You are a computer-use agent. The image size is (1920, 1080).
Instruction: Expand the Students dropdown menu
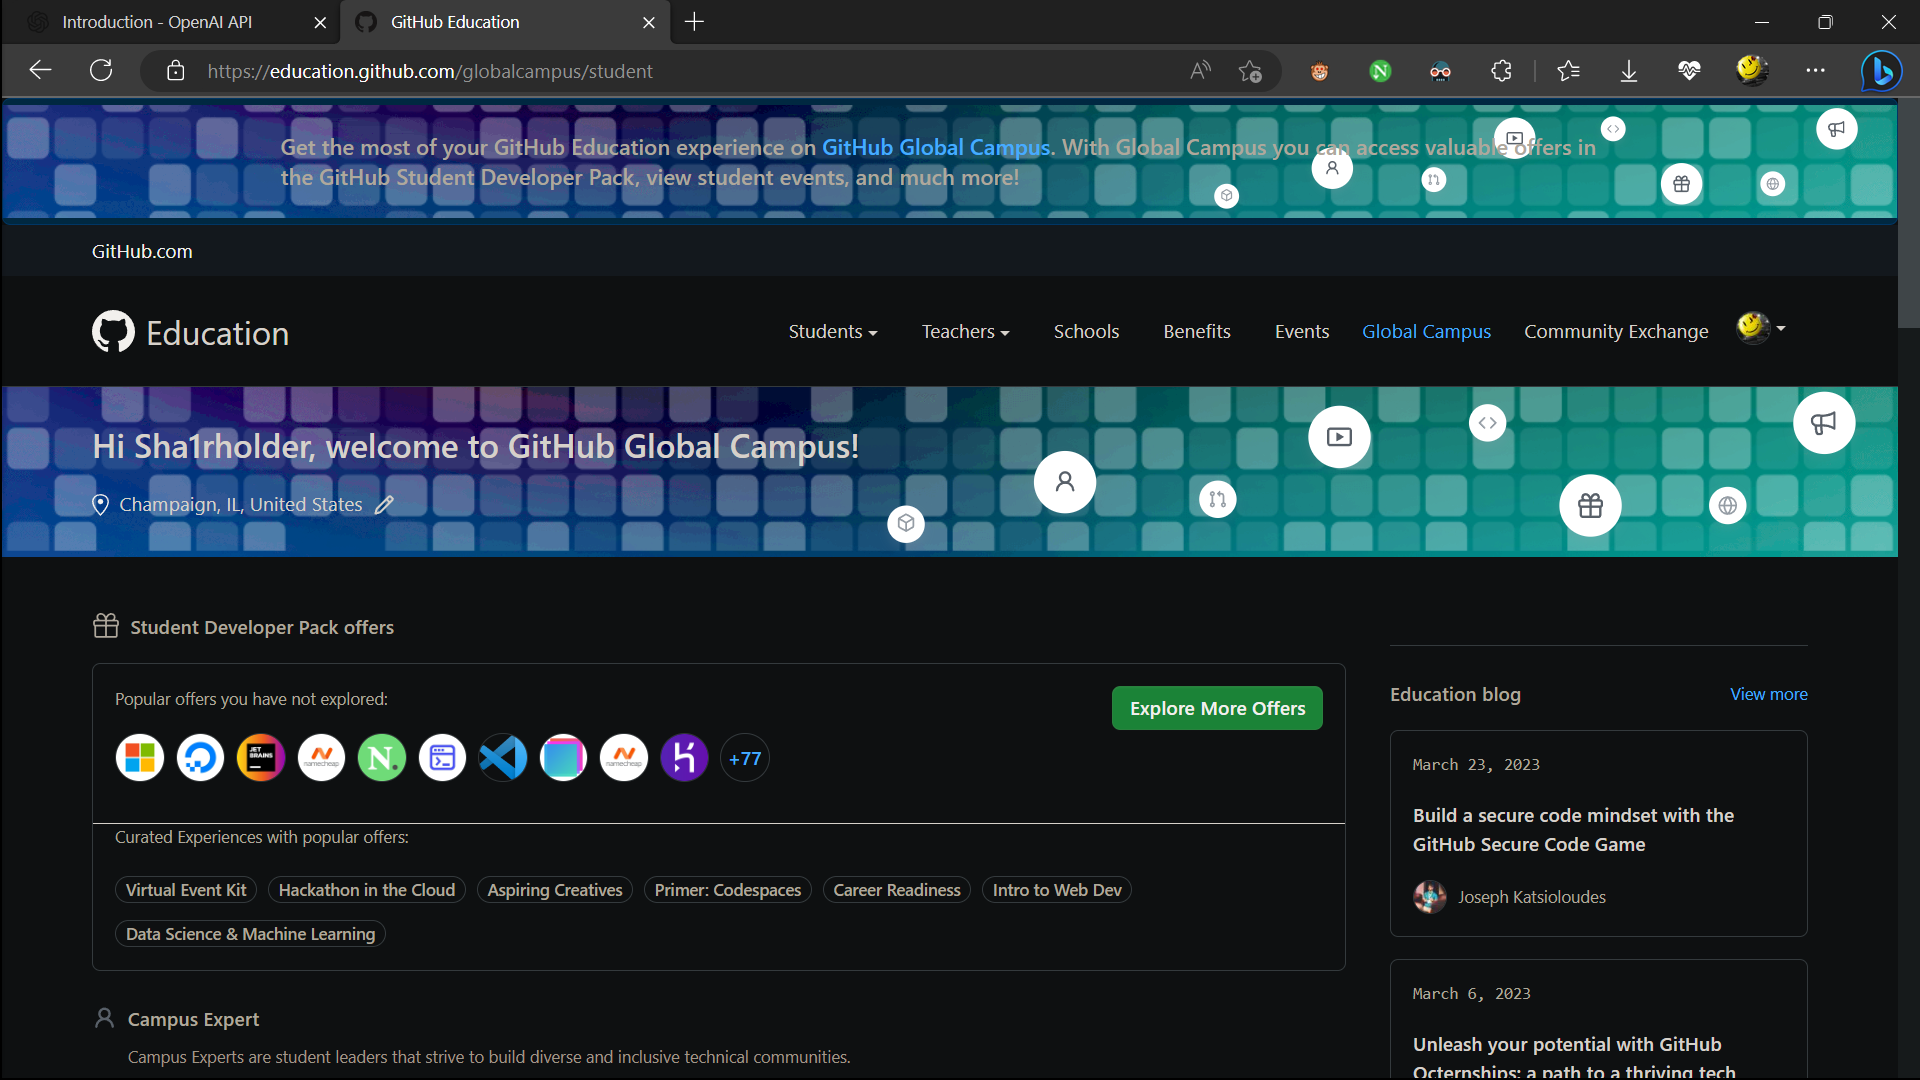click(832, 332)
